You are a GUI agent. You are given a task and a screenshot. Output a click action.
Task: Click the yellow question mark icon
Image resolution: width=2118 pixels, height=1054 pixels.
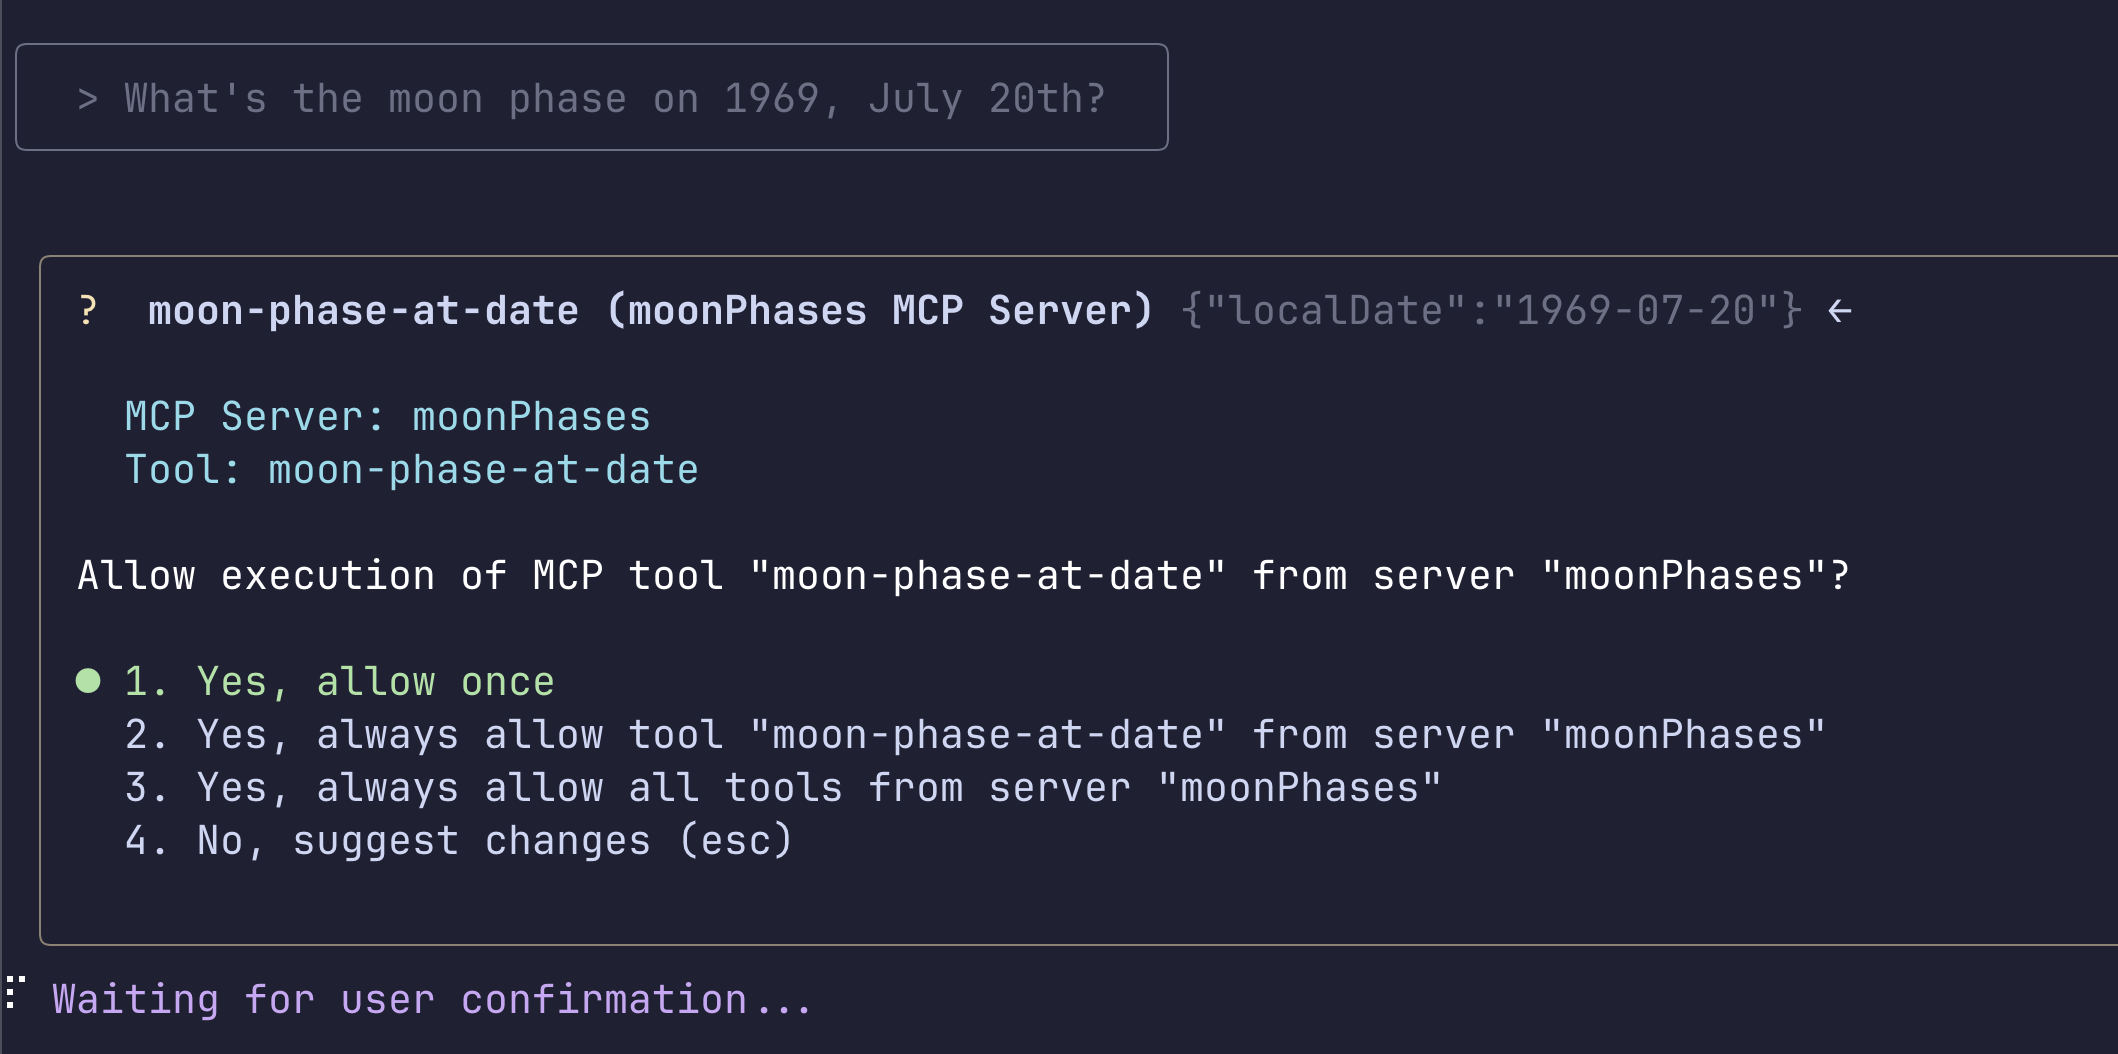[x=88, y=310]
